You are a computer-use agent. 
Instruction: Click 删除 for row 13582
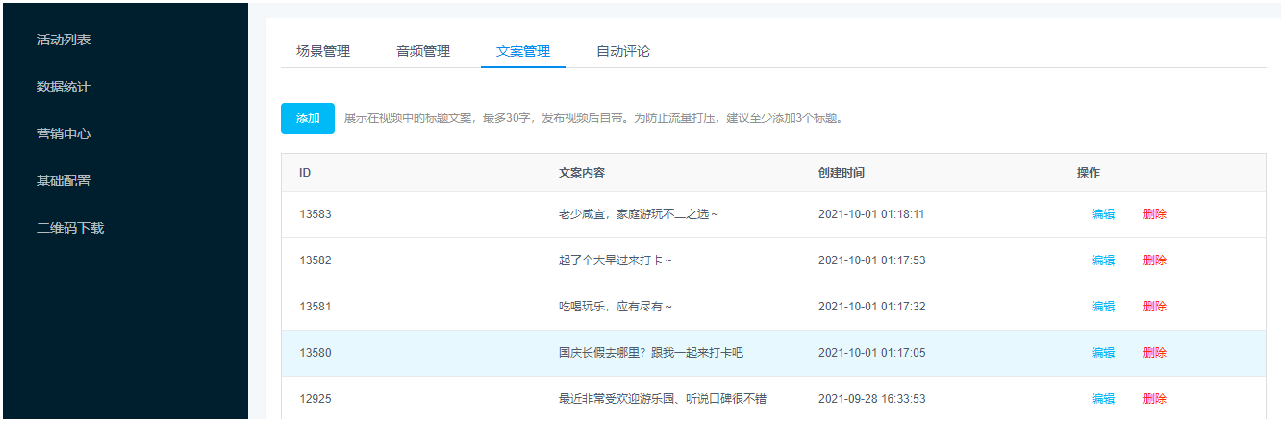[x=1154, y=260]
